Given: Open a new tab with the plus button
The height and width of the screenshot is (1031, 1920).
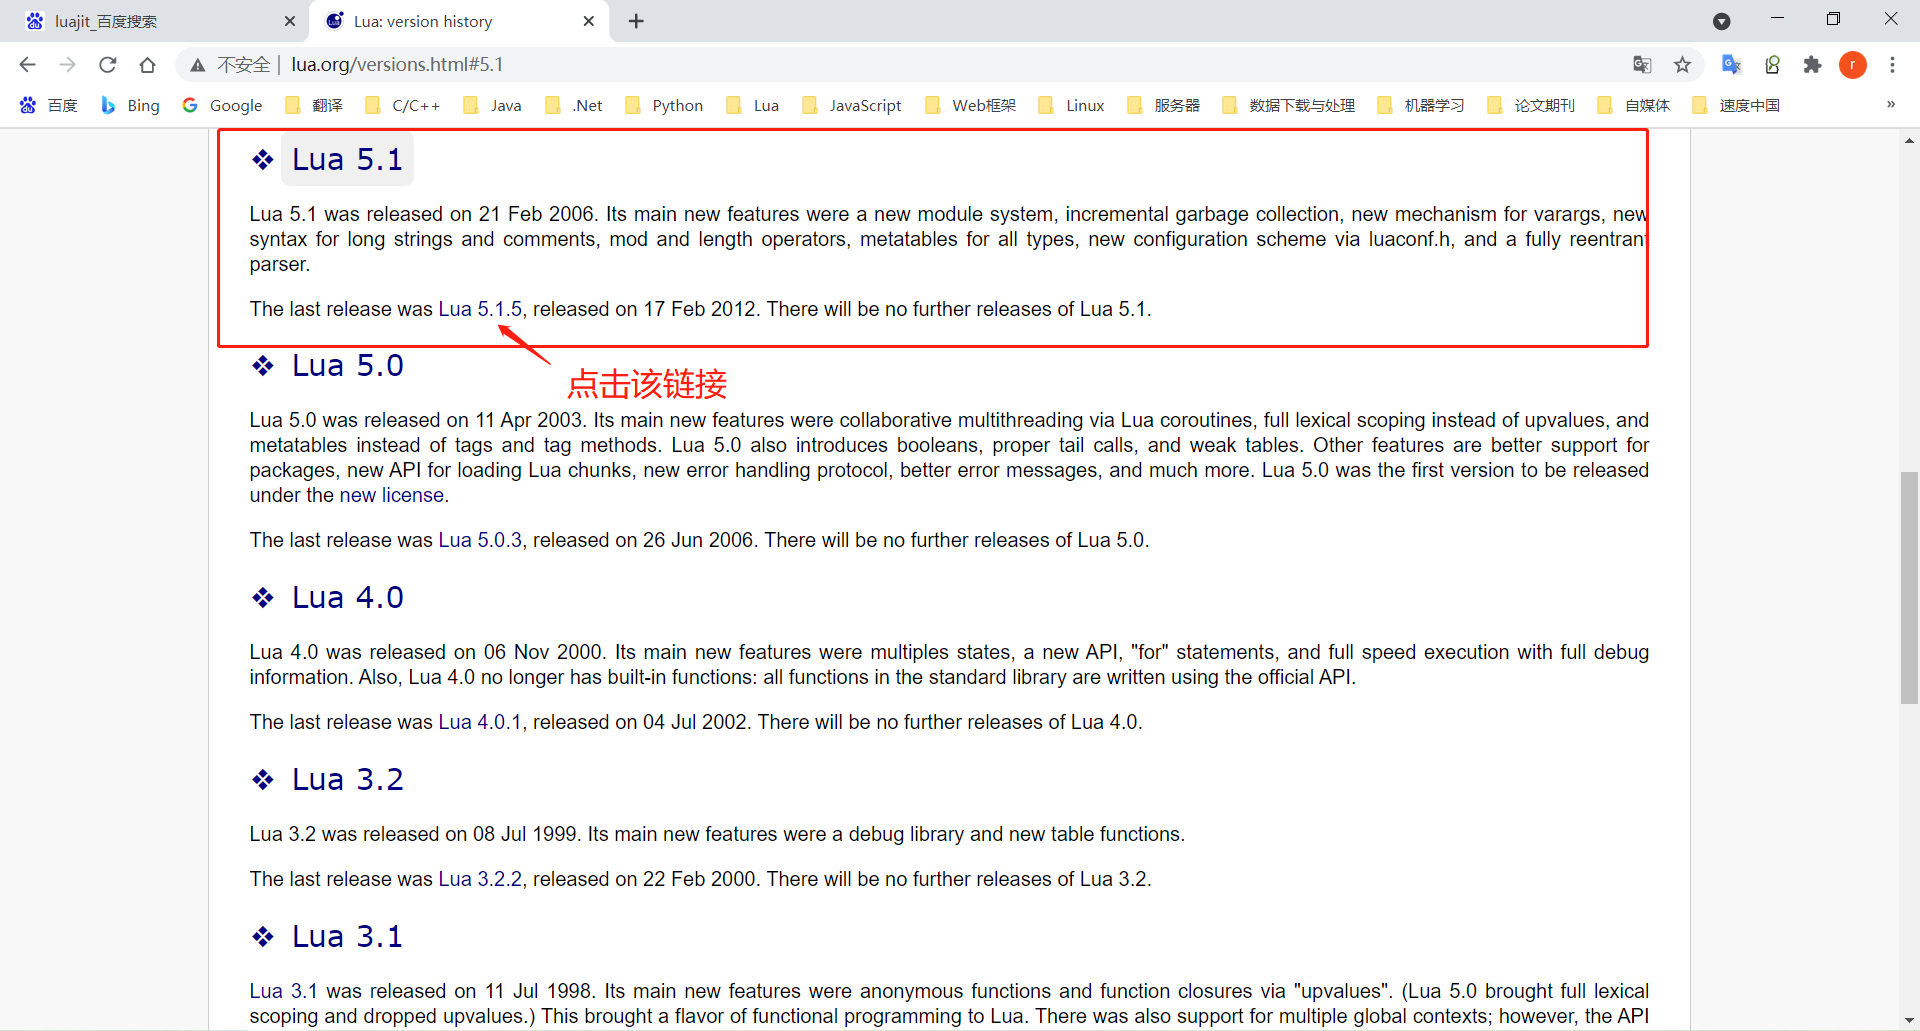Looking at the screenshot, I should click(x=636, y=20).
